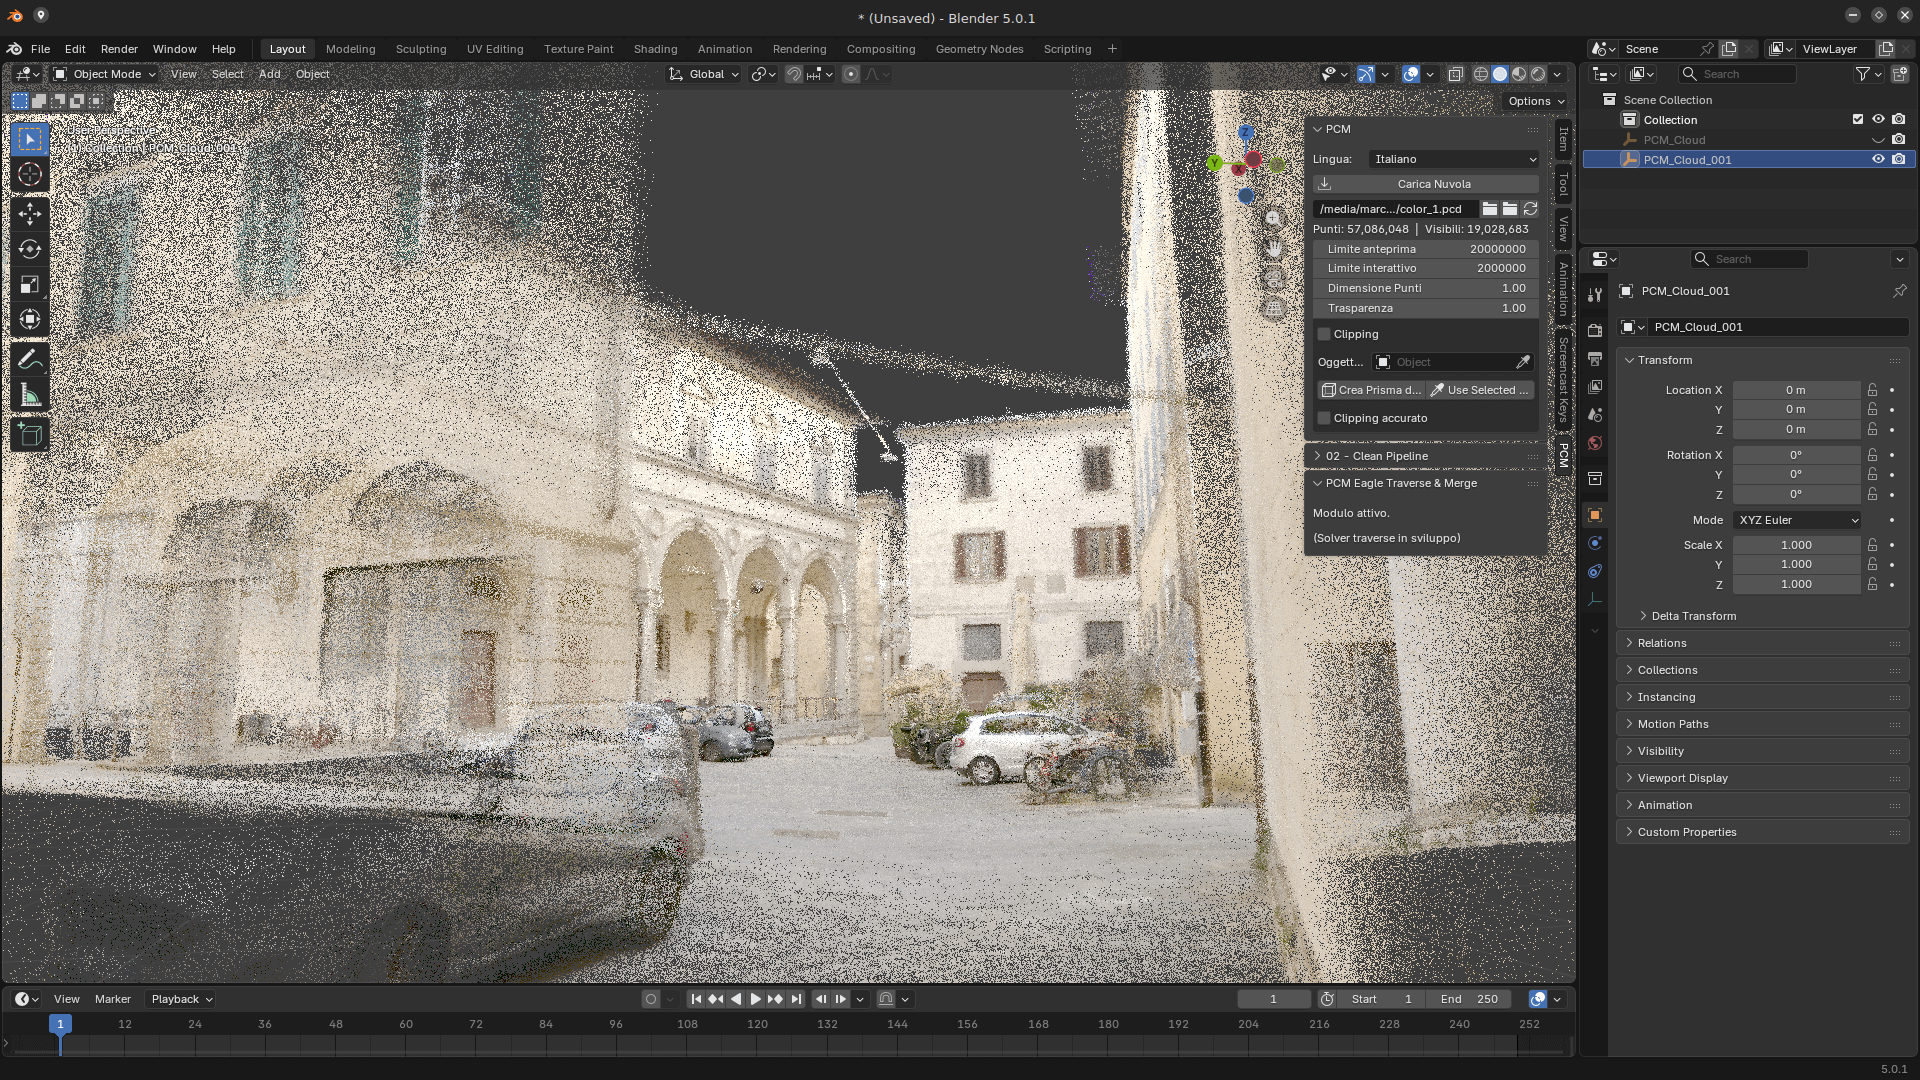The width and height of the screenshot is (1920, 1080).
Task: Open the Render menu
Action: coord(119,49)
